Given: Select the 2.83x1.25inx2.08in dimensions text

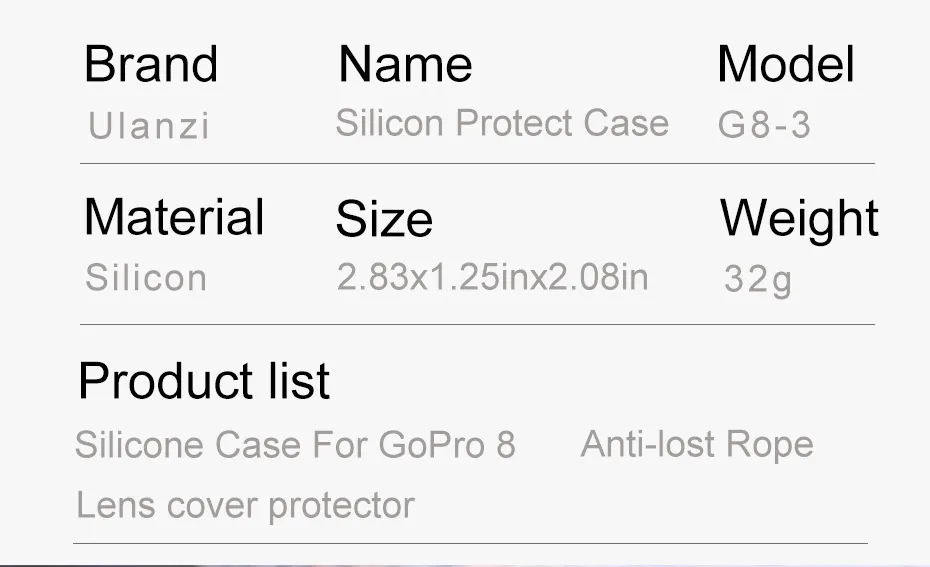Looking at the screenshot, I should (492, 276).
